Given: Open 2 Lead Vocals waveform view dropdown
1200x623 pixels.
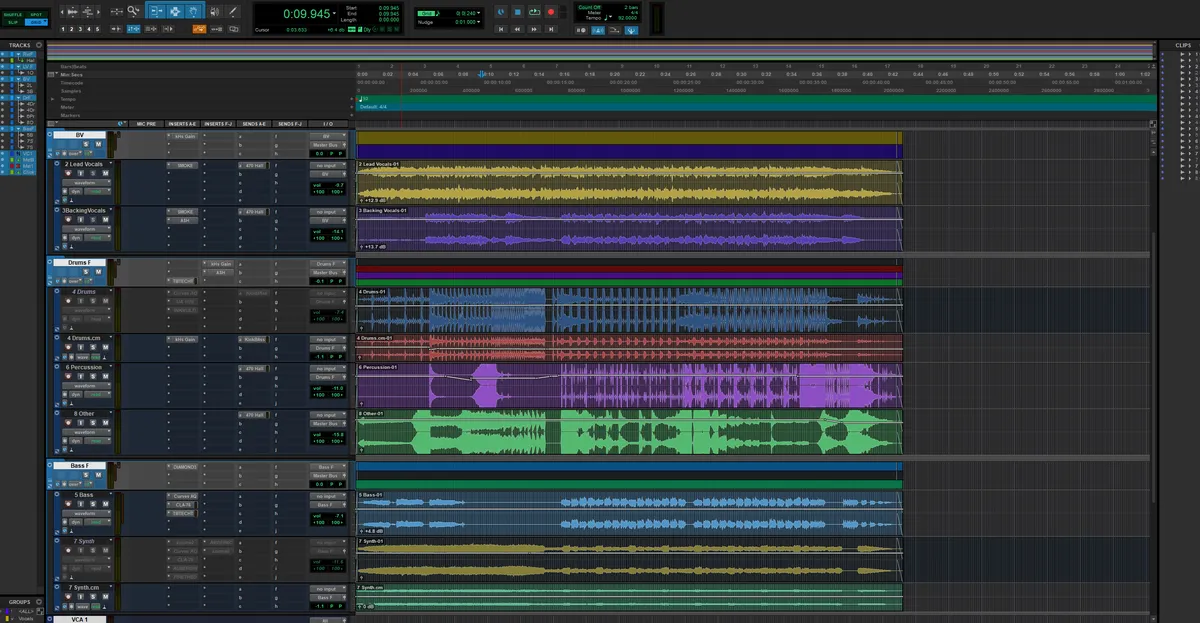Looking at the screenshot, I should click(87, 183).
